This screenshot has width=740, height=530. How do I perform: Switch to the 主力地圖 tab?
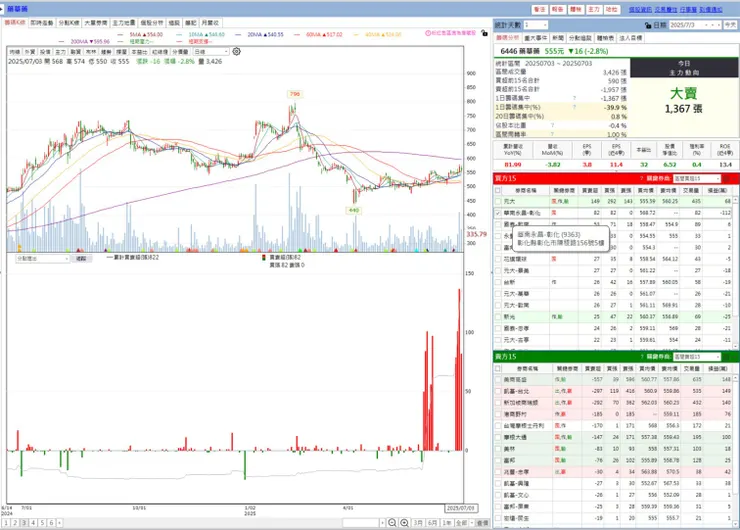(124, 23)
